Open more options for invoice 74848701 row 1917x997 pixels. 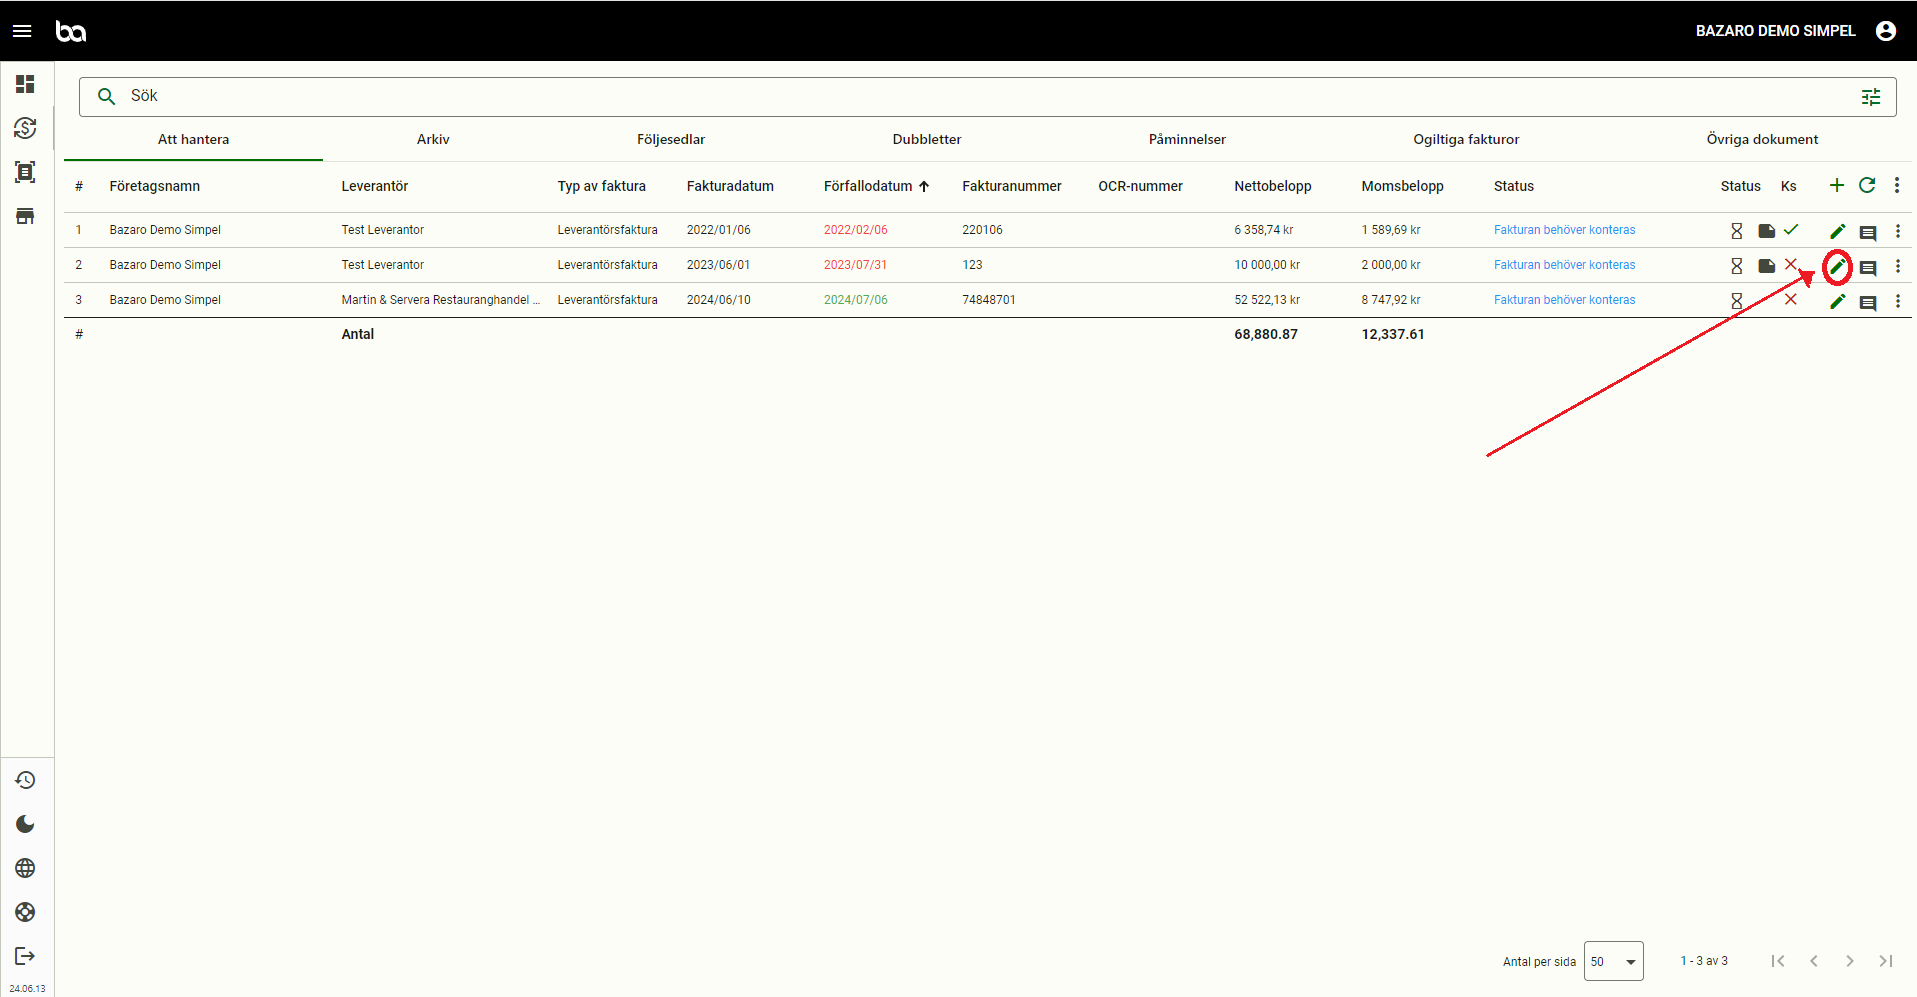[x=1898, y=301]
